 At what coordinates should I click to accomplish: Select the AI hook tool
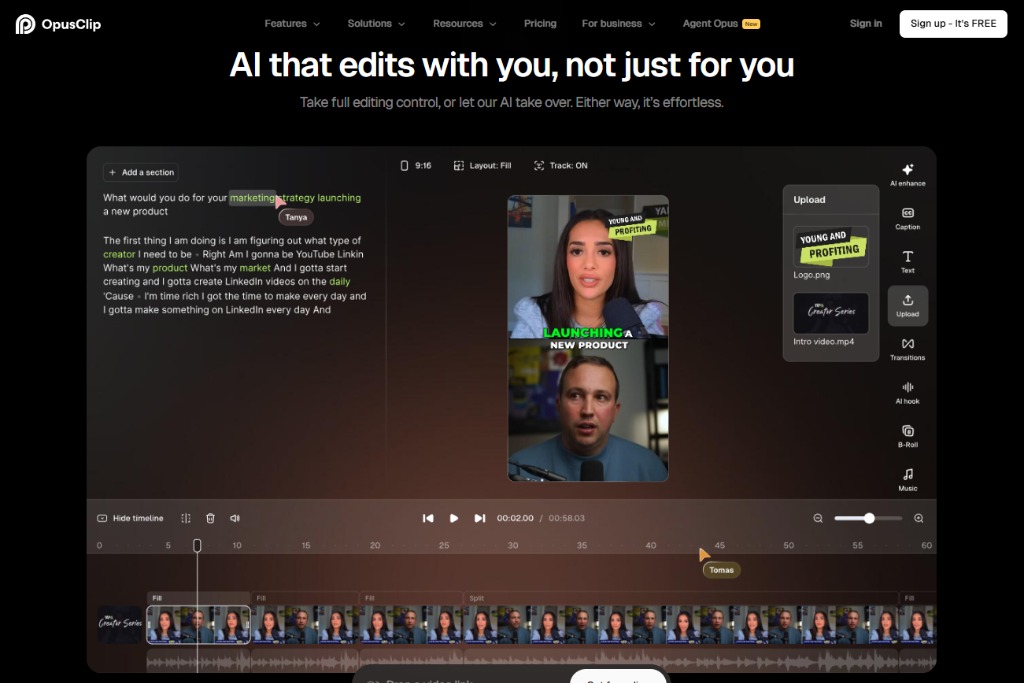(907, 392)
